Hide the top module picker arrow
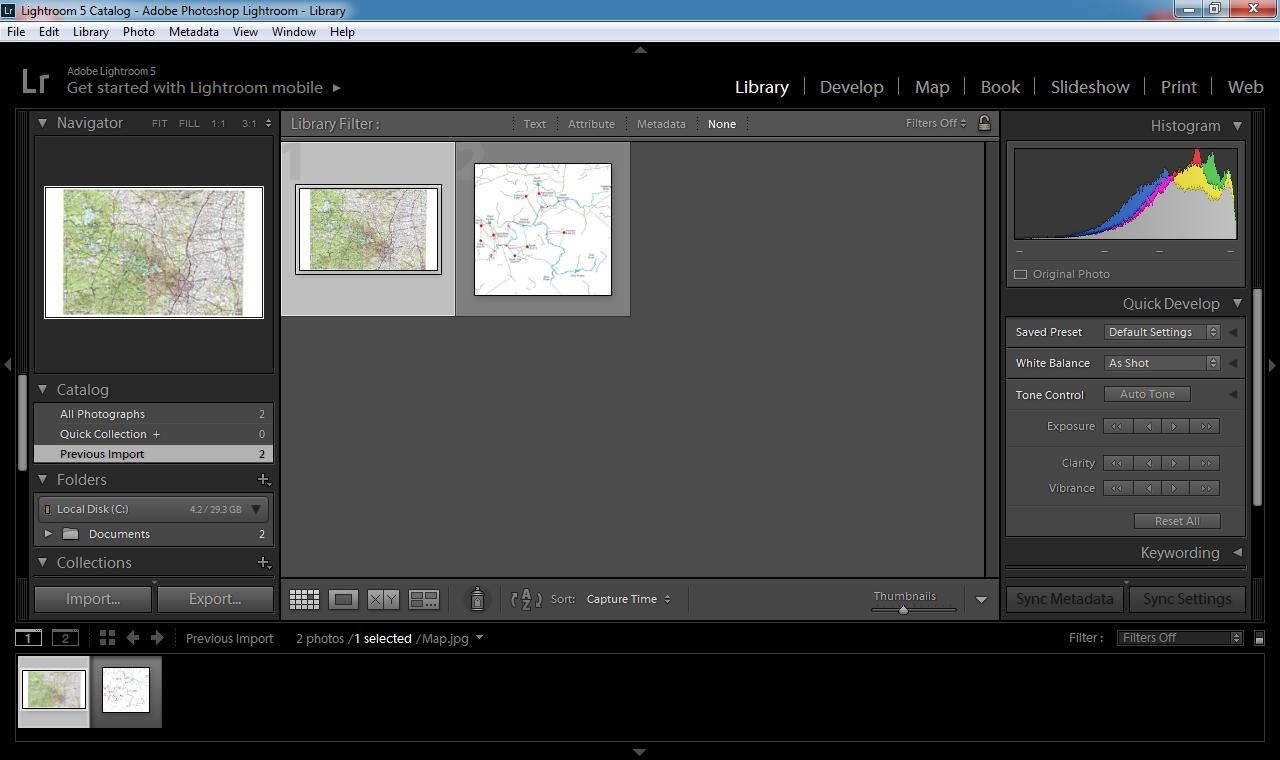 [x=640, y=49]
